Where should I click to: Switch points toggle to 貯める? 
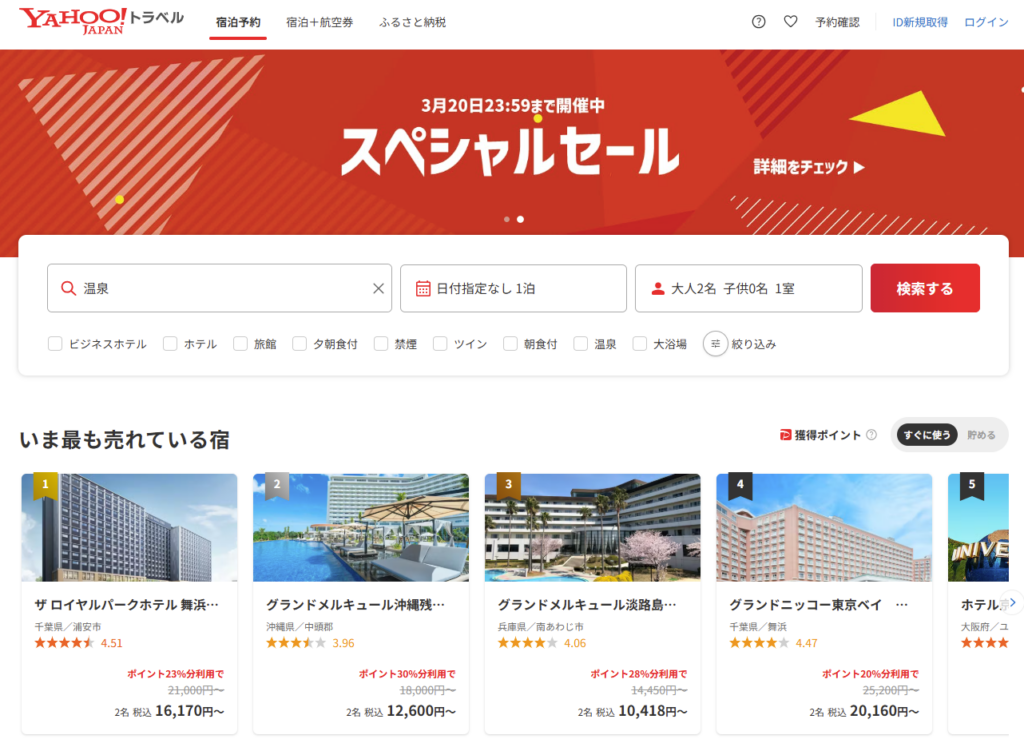[981, 435]
